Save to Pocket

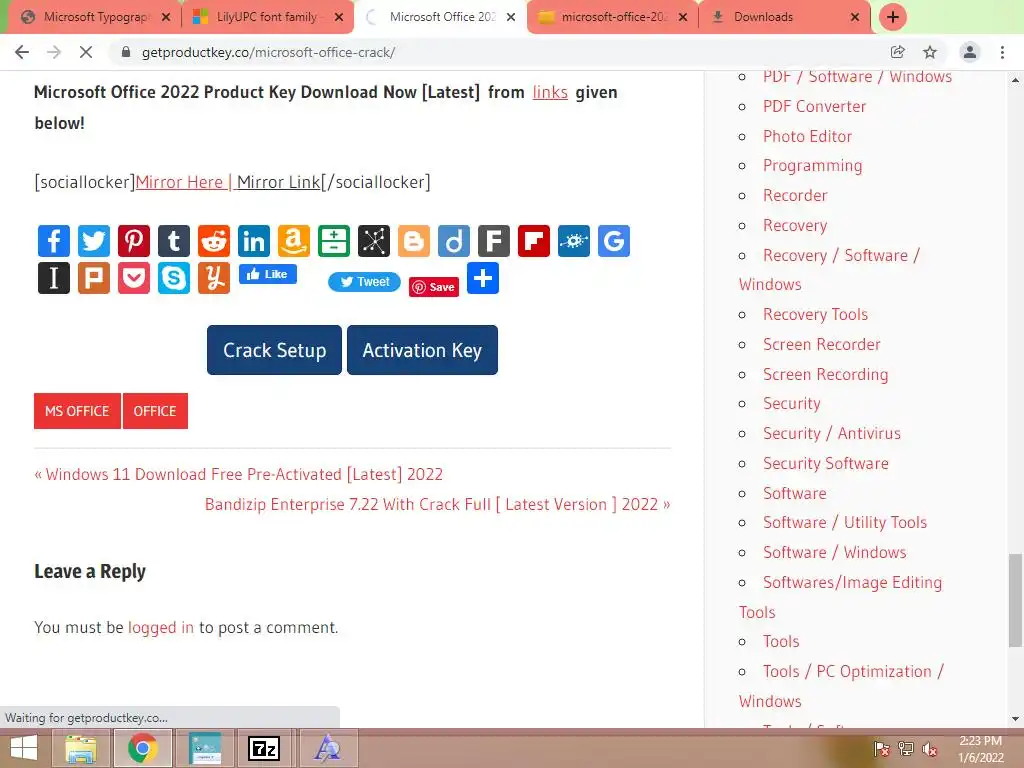pos(134,278)
